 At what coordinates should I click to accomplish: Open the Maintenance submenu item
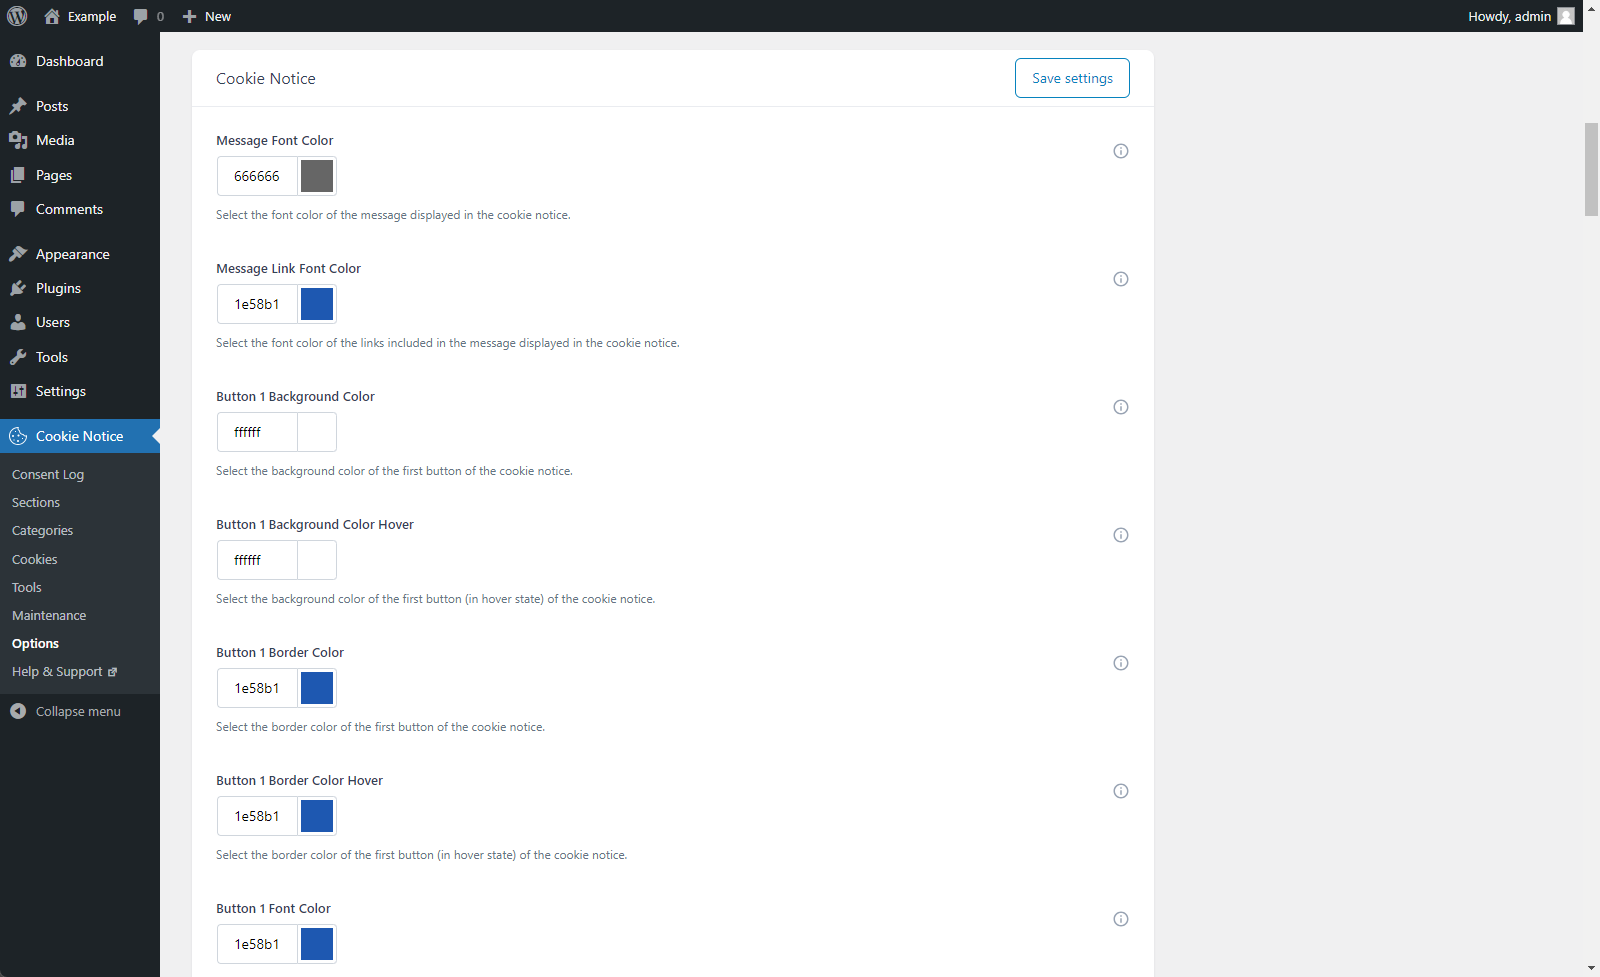click(x=49, y=615)
